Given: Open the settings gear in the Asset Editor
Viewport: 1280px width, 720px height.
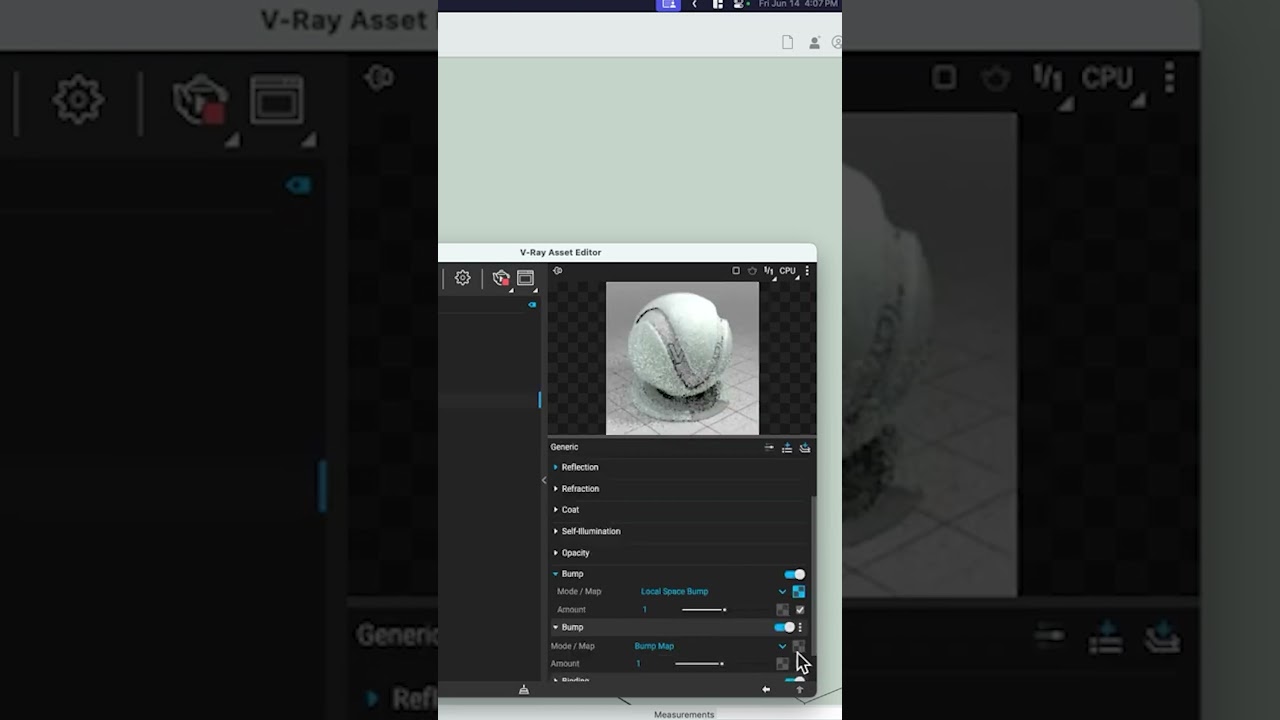Looking at the screenshot, I should coord(462,278).
